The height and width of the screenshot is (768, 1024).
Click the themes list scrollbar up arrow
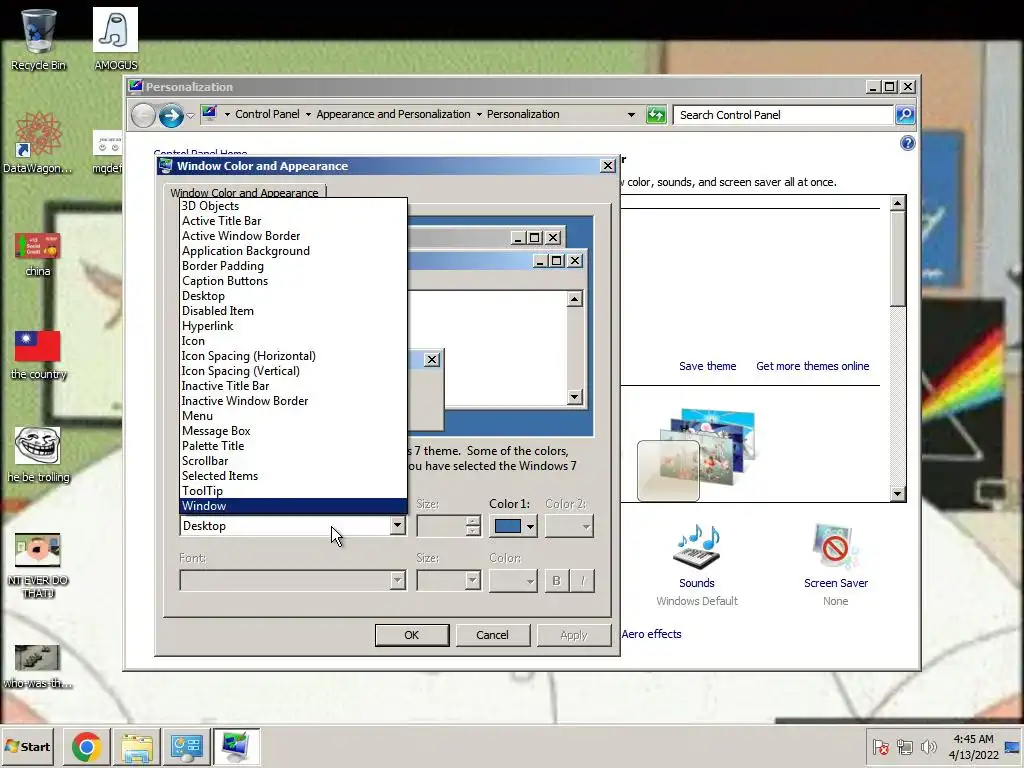pos(897,203)
